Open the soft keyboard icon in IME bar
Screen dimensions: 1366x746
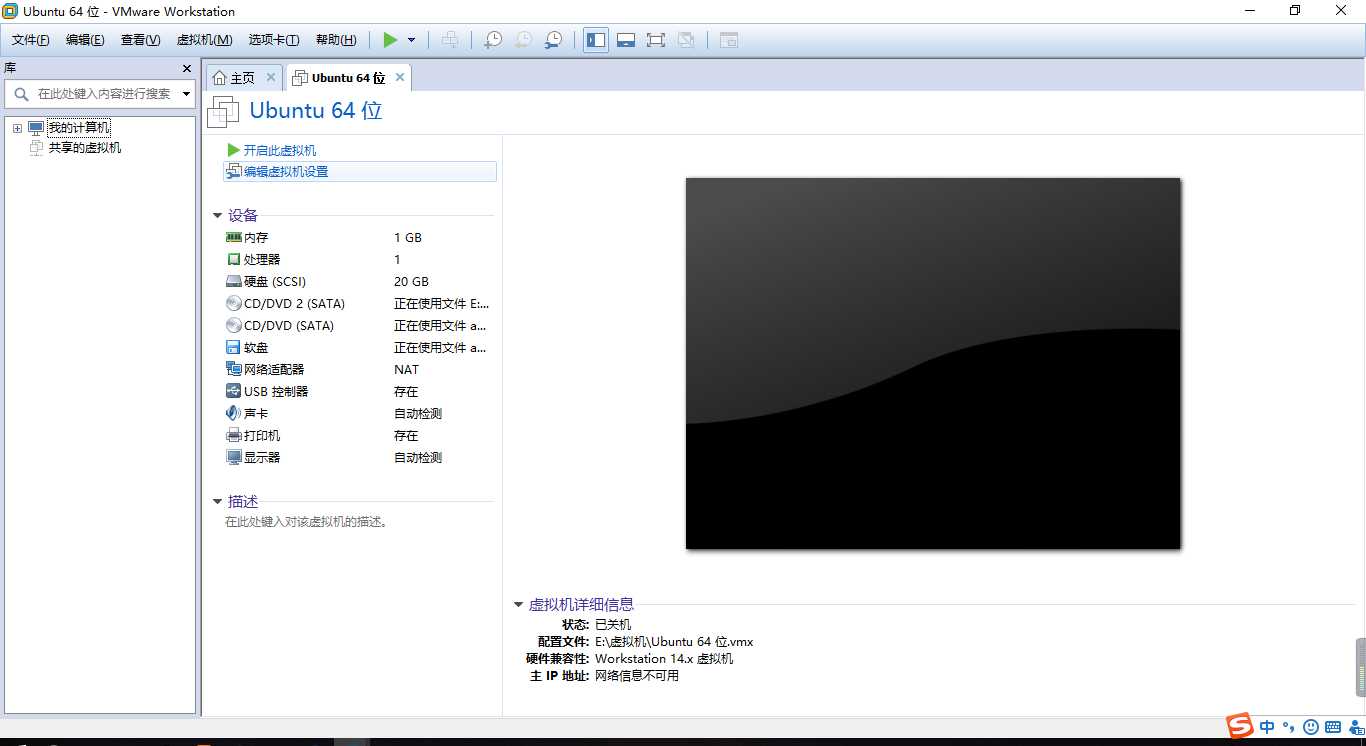click(x=1333, y=727)
